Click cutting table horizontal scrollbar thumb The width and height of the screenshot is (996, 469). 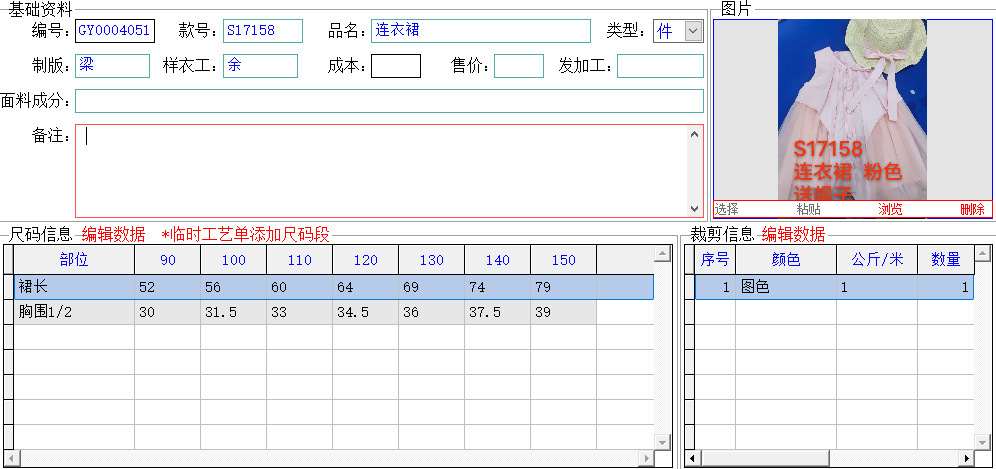(x=765, y=458)
